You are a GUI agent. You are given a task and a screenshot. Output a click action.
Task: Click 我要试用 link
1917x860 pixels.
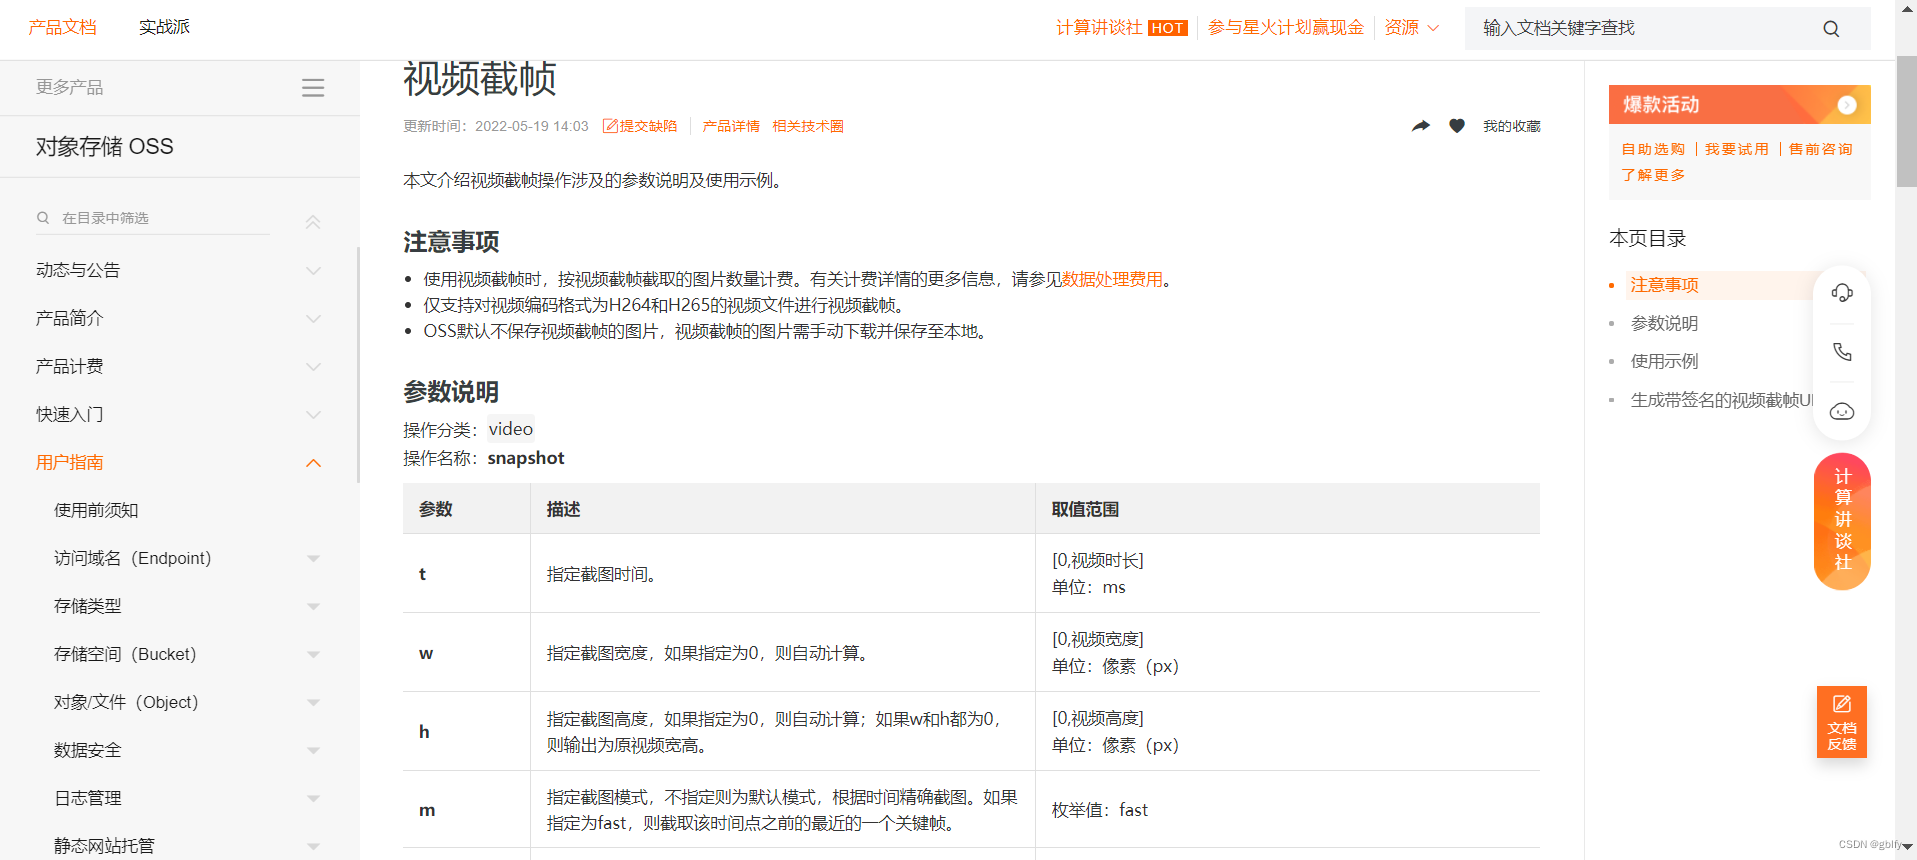[1737, 149]
